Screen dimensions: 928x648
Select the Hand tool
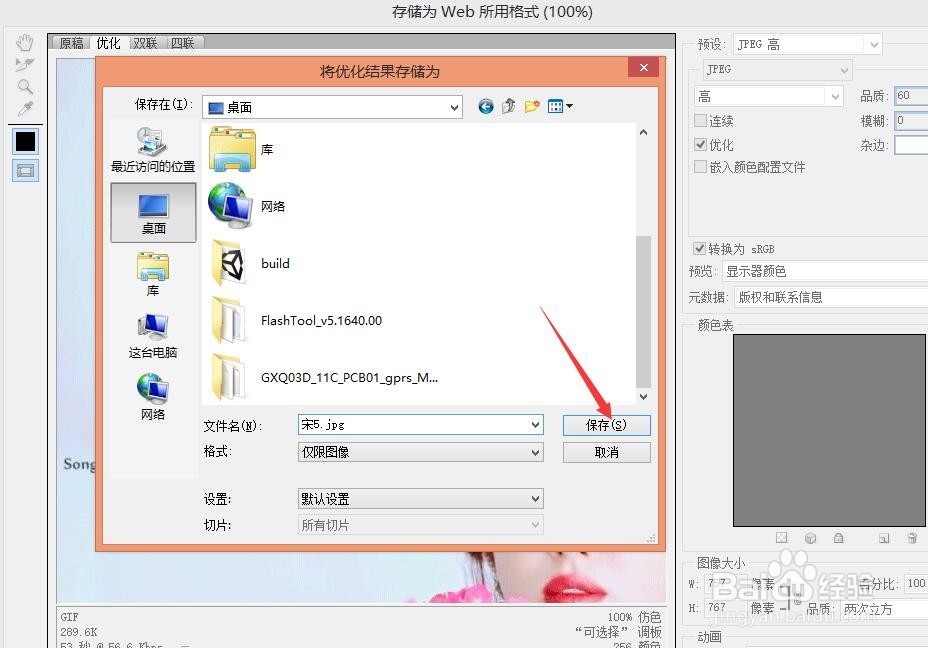click(25, 41)
